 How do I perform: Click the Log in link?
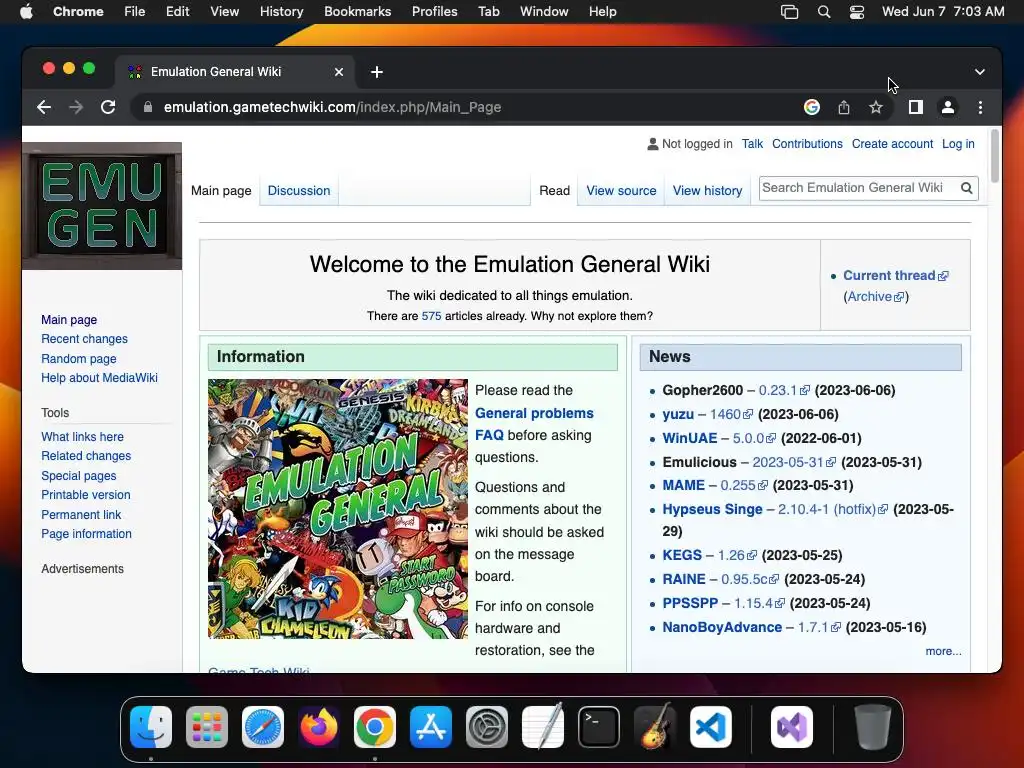pos(958,144)
